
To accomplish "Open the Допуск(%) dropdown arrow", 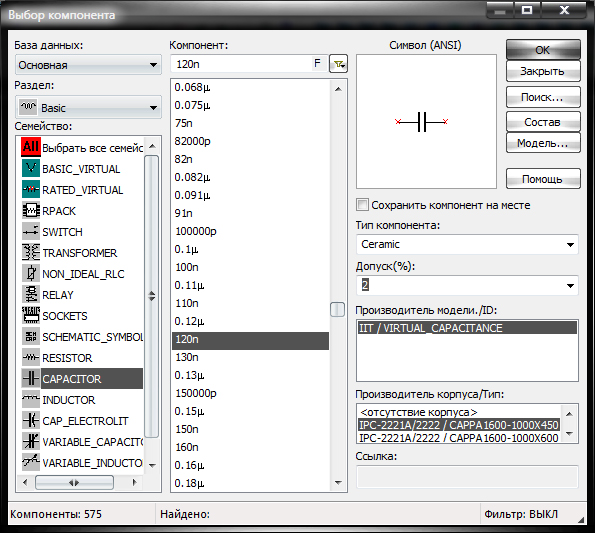I will pos(570,285).
